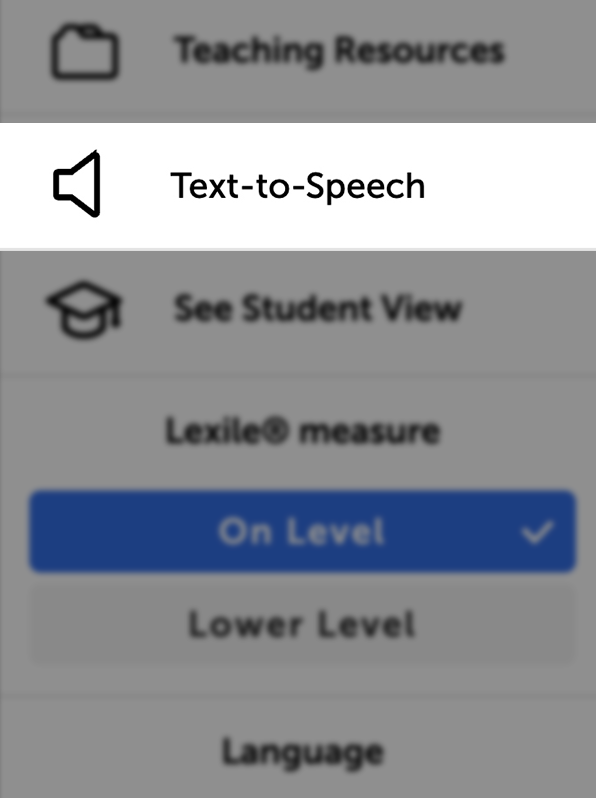Click the word Resources in the top row
Screen dimensions: 596x798
coord(419,50)
